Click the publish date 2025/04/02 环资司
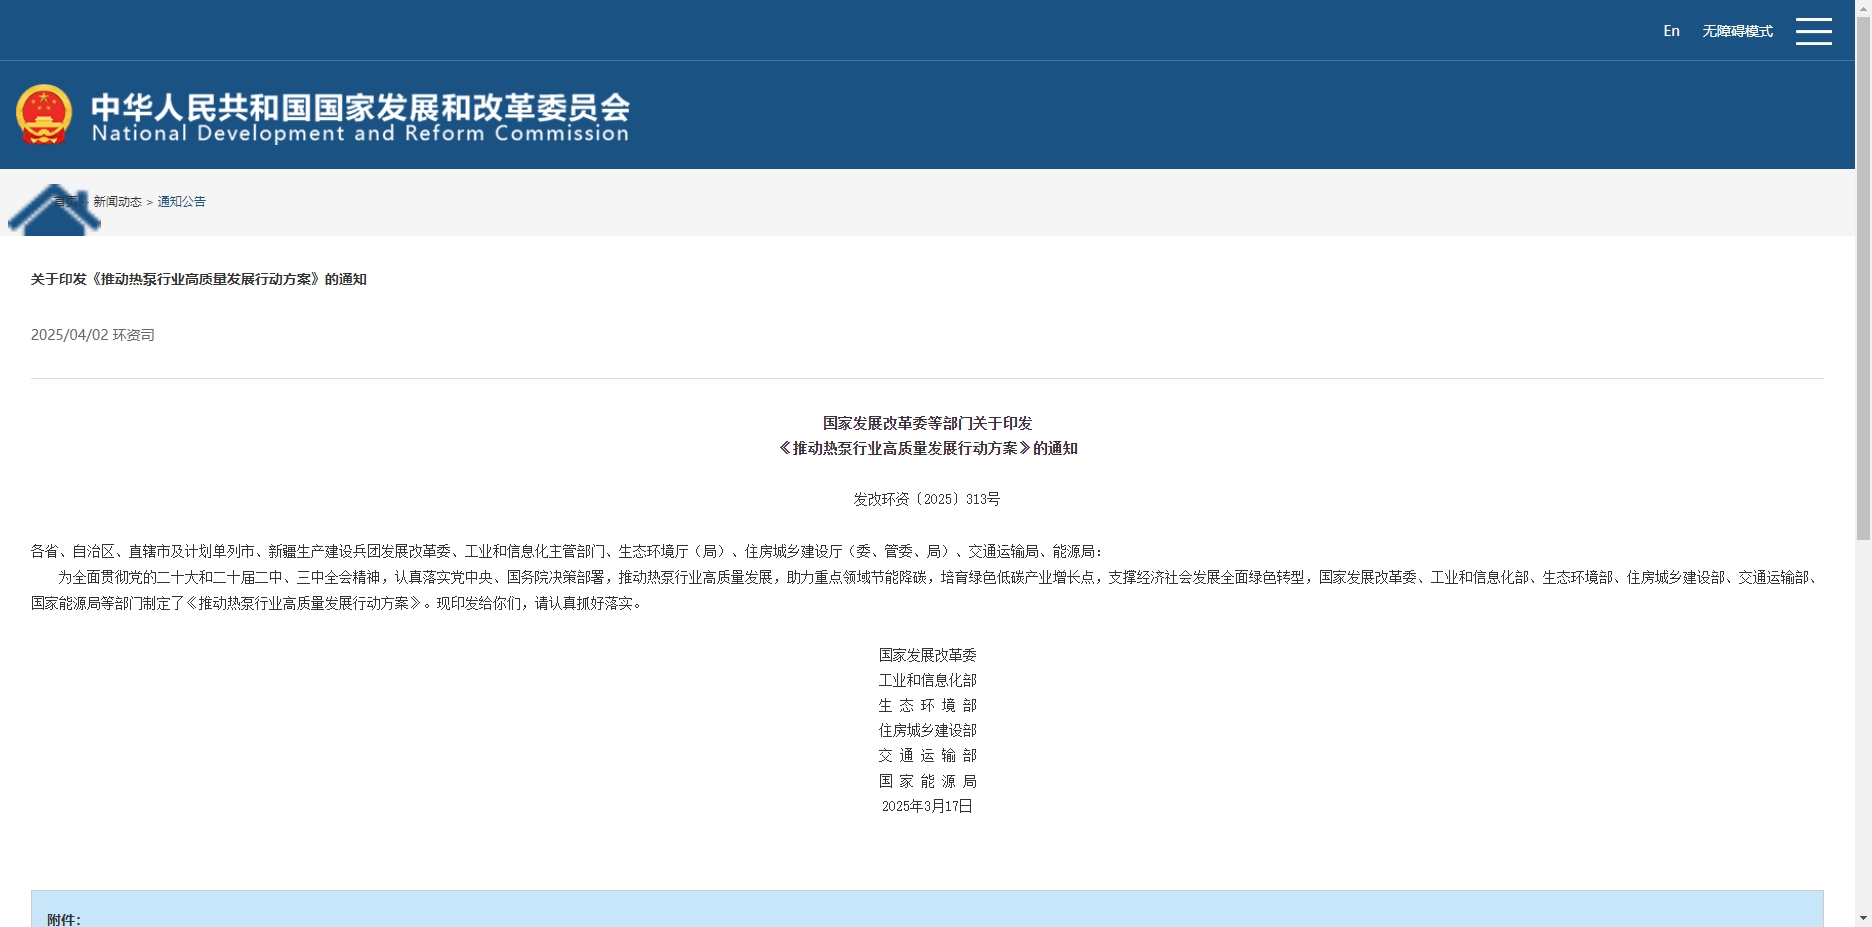 point(92,335)
